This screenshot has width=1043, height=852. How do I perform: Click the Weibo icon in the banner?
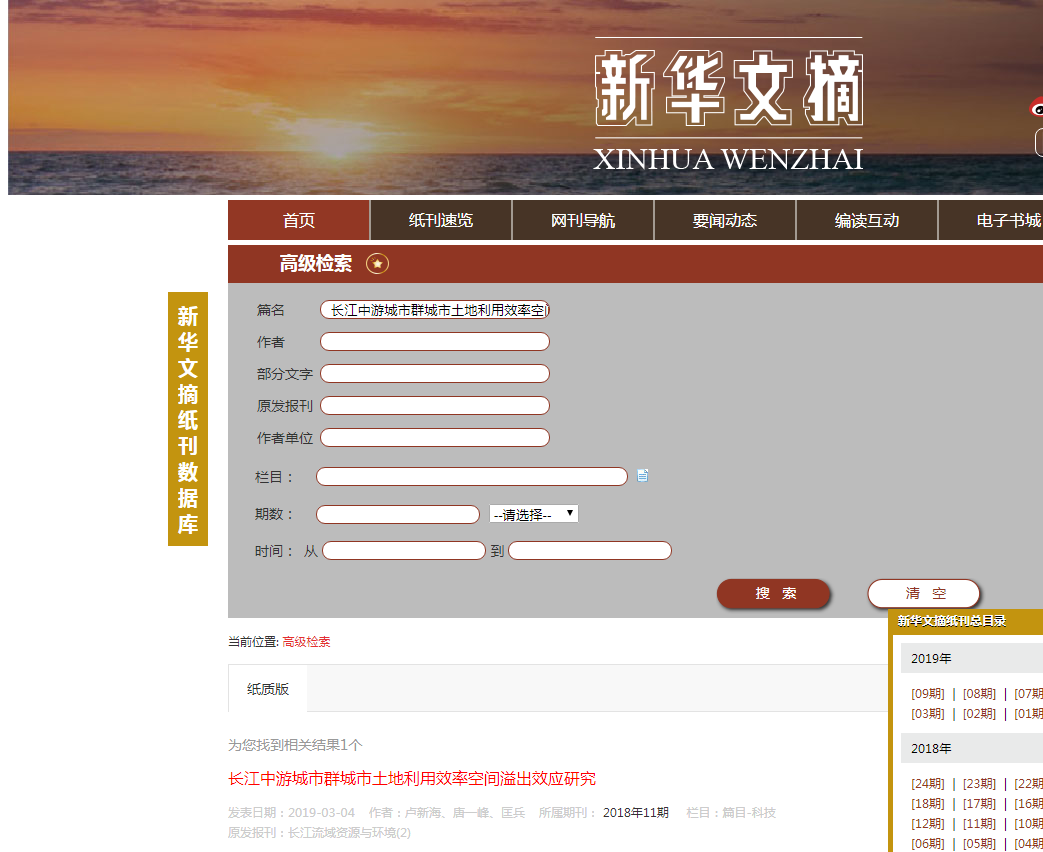pos(1036,106)
